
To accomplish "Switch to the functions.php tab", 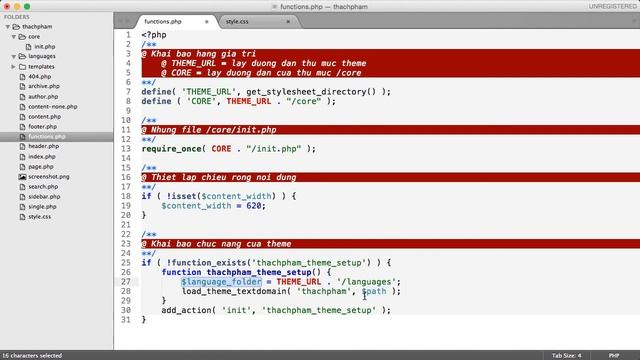I will pyautogui.click(x=163, y=22).
